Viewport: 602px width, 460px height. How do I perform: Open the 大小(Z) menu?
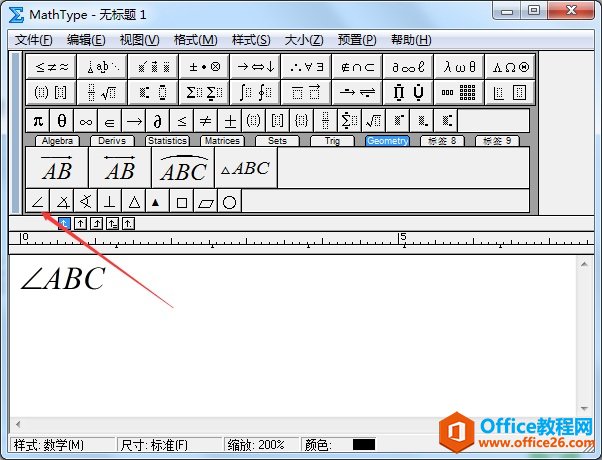[304, 40]
